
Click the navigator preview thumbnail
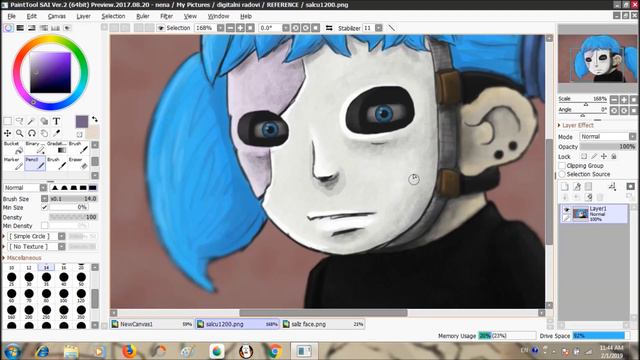point(598,58)
